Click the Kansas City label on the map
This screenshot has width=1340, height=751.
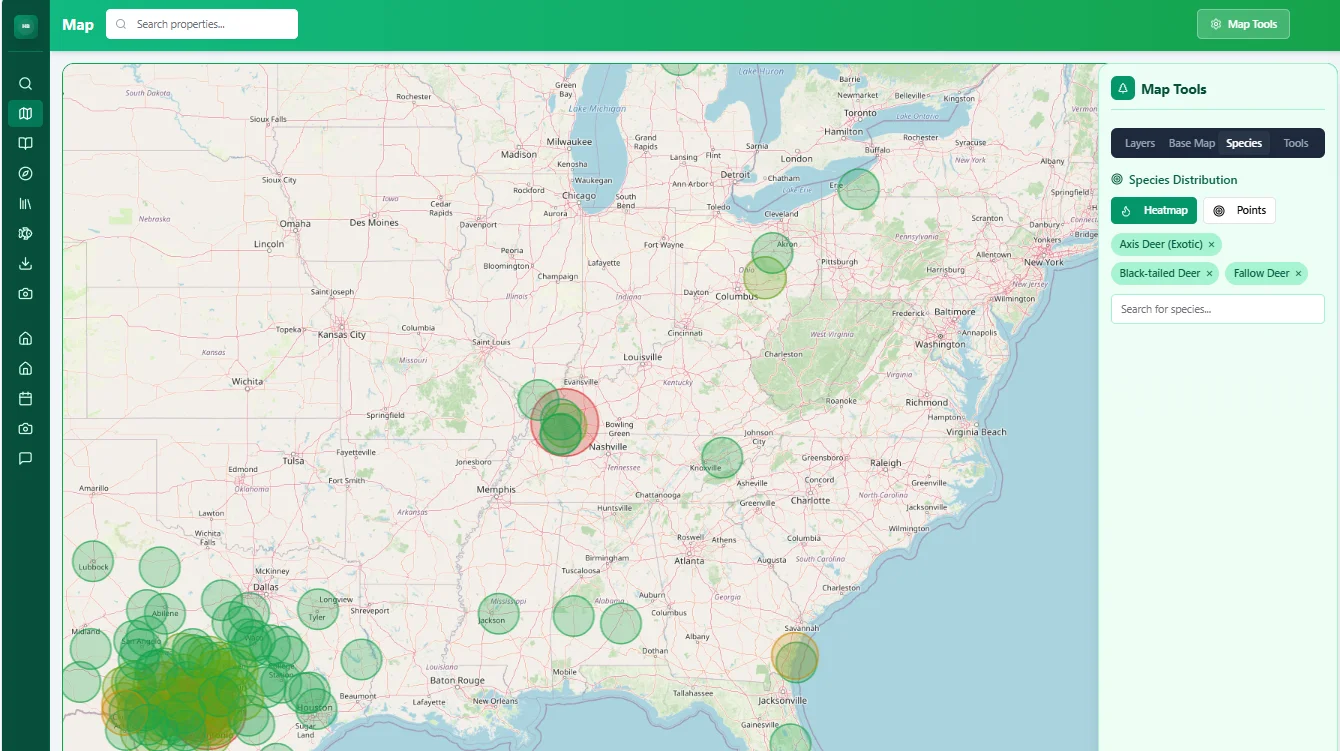pyautogui.click(x=342, y=334)
